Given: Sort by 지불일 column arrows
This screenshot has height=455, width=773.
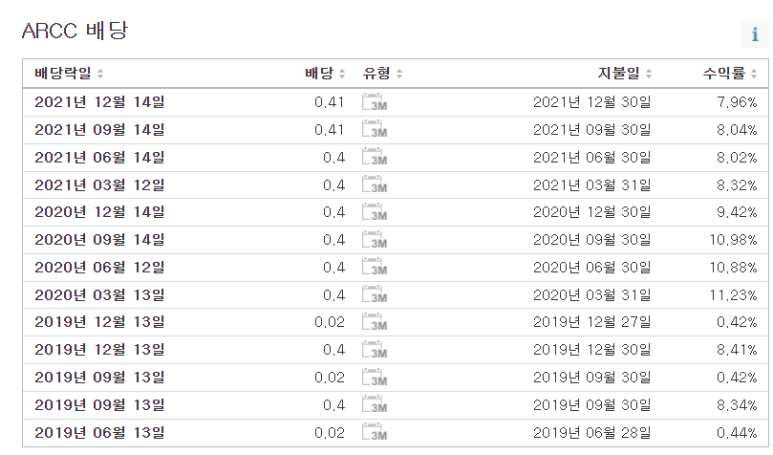Looking at the screenshot, I should tap(649, 74).
